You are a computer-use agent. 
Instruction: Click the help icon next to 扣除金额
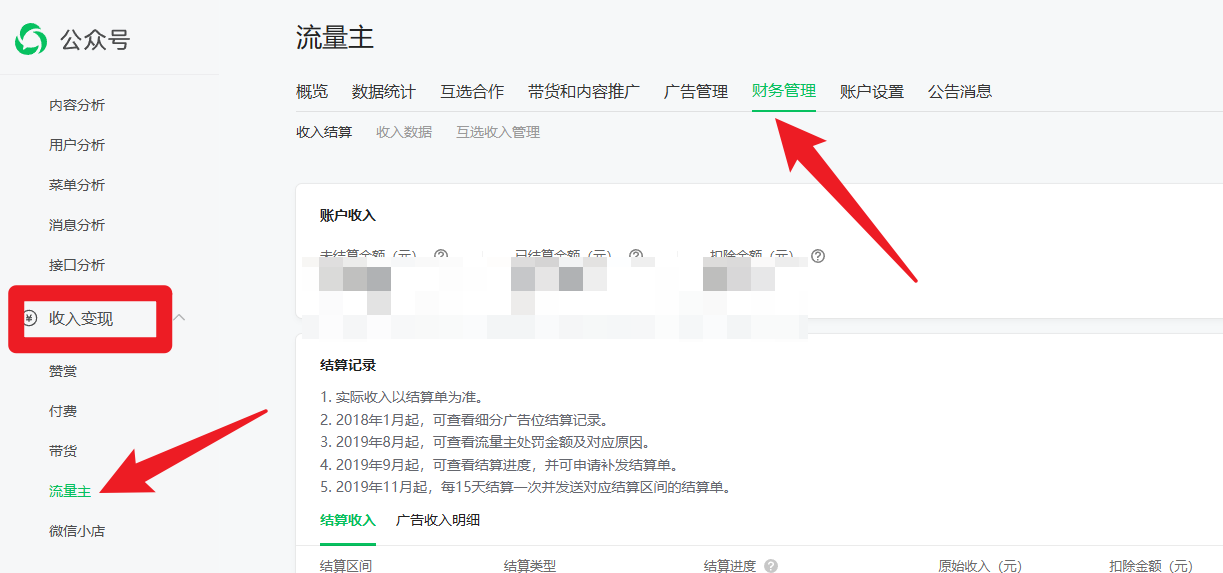click(x=818, y=256)
